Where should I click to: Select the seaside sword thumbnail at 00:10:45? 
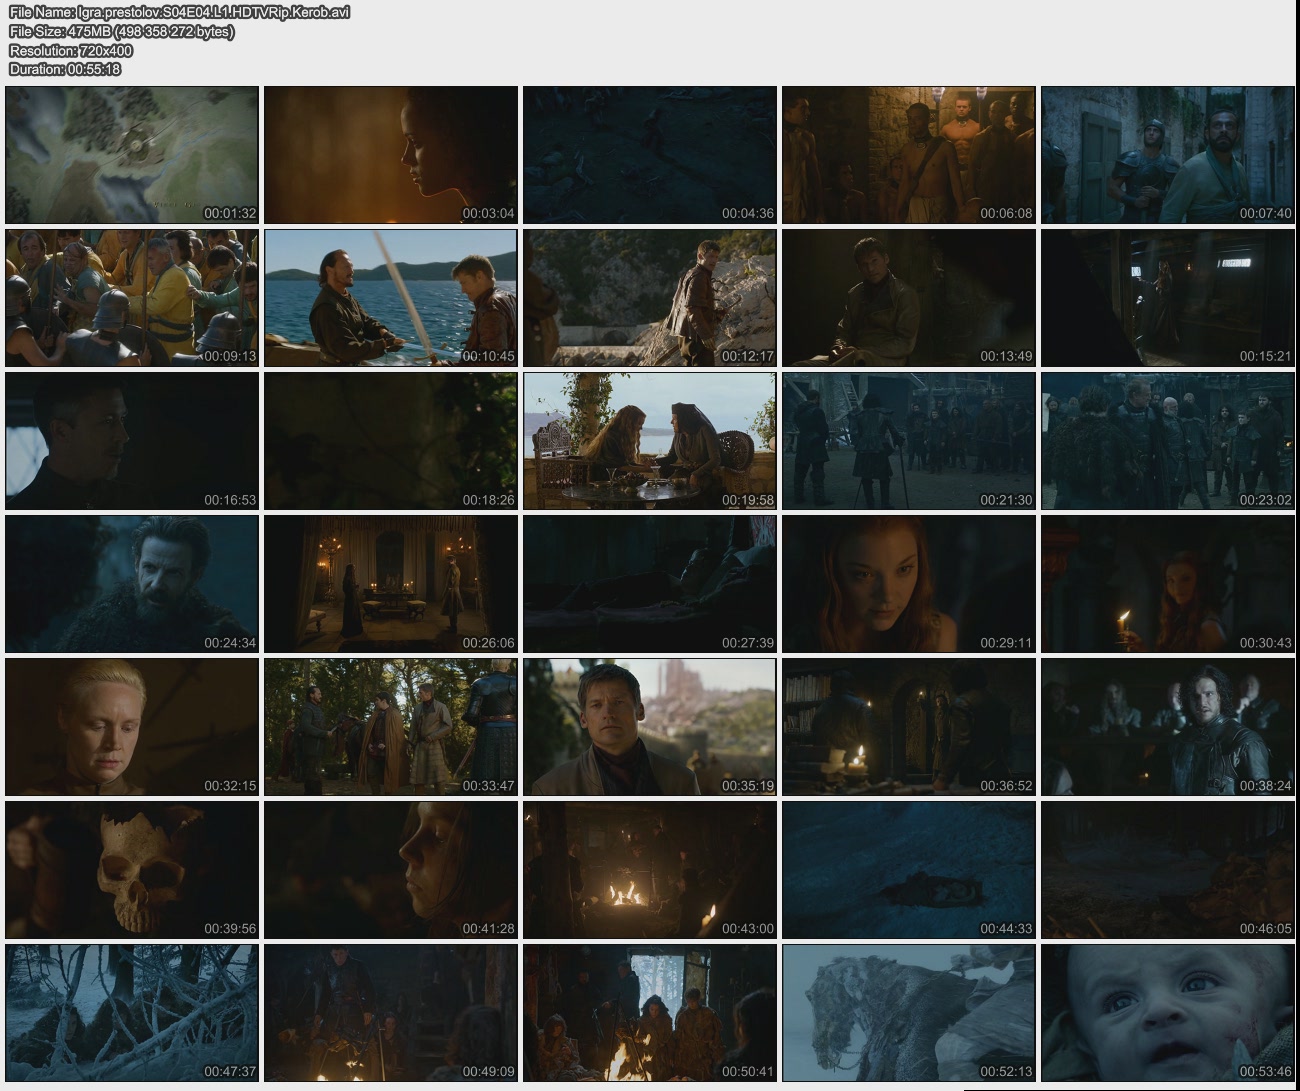391,298
